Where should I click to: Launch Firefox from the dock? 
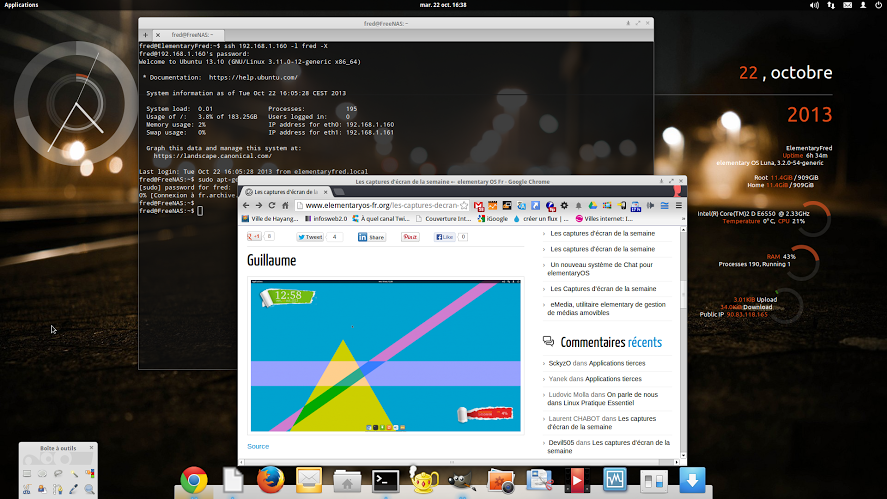[x=270, y=480]
